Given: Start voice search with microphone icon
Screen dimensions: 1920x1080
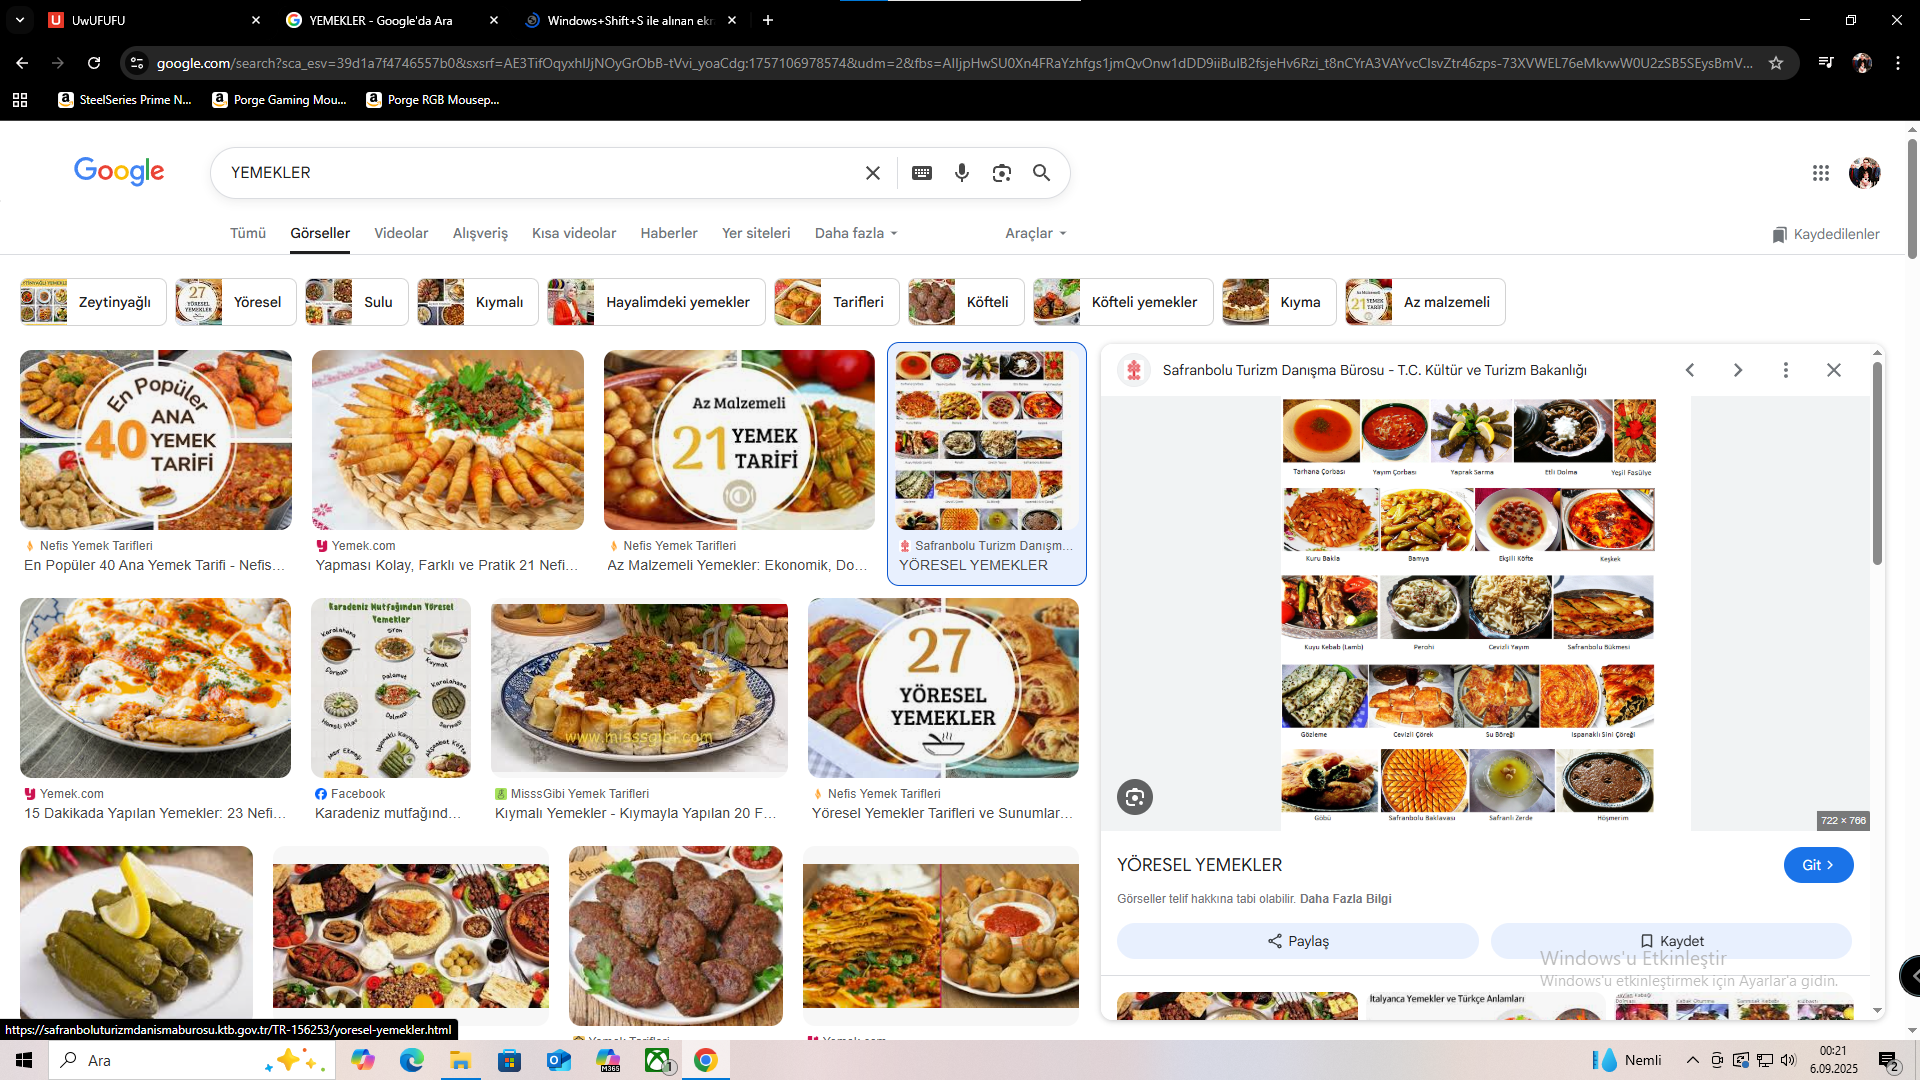Looking at the screenshot, I should (962, 173).
